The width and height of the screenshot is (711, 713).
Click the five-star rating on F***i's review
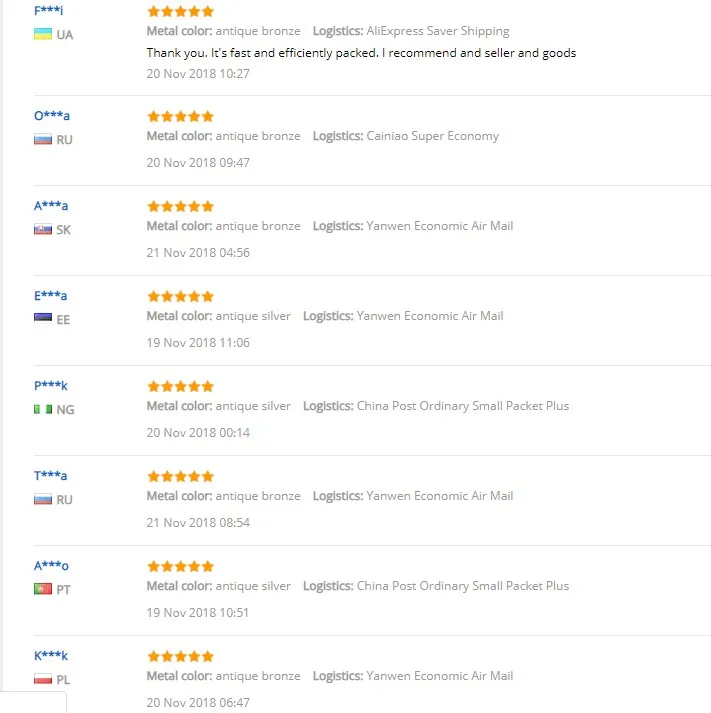[180, 11]
